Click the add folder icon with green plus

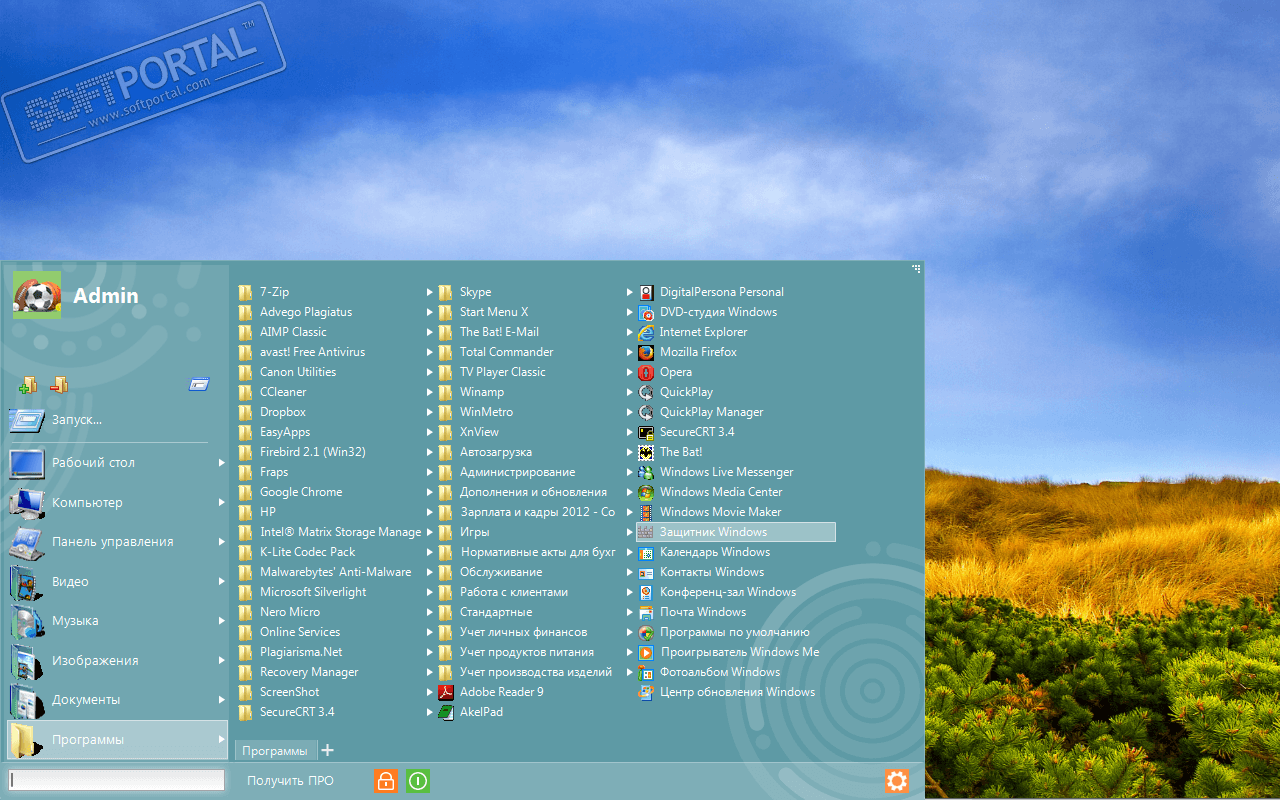coord(28,385)
